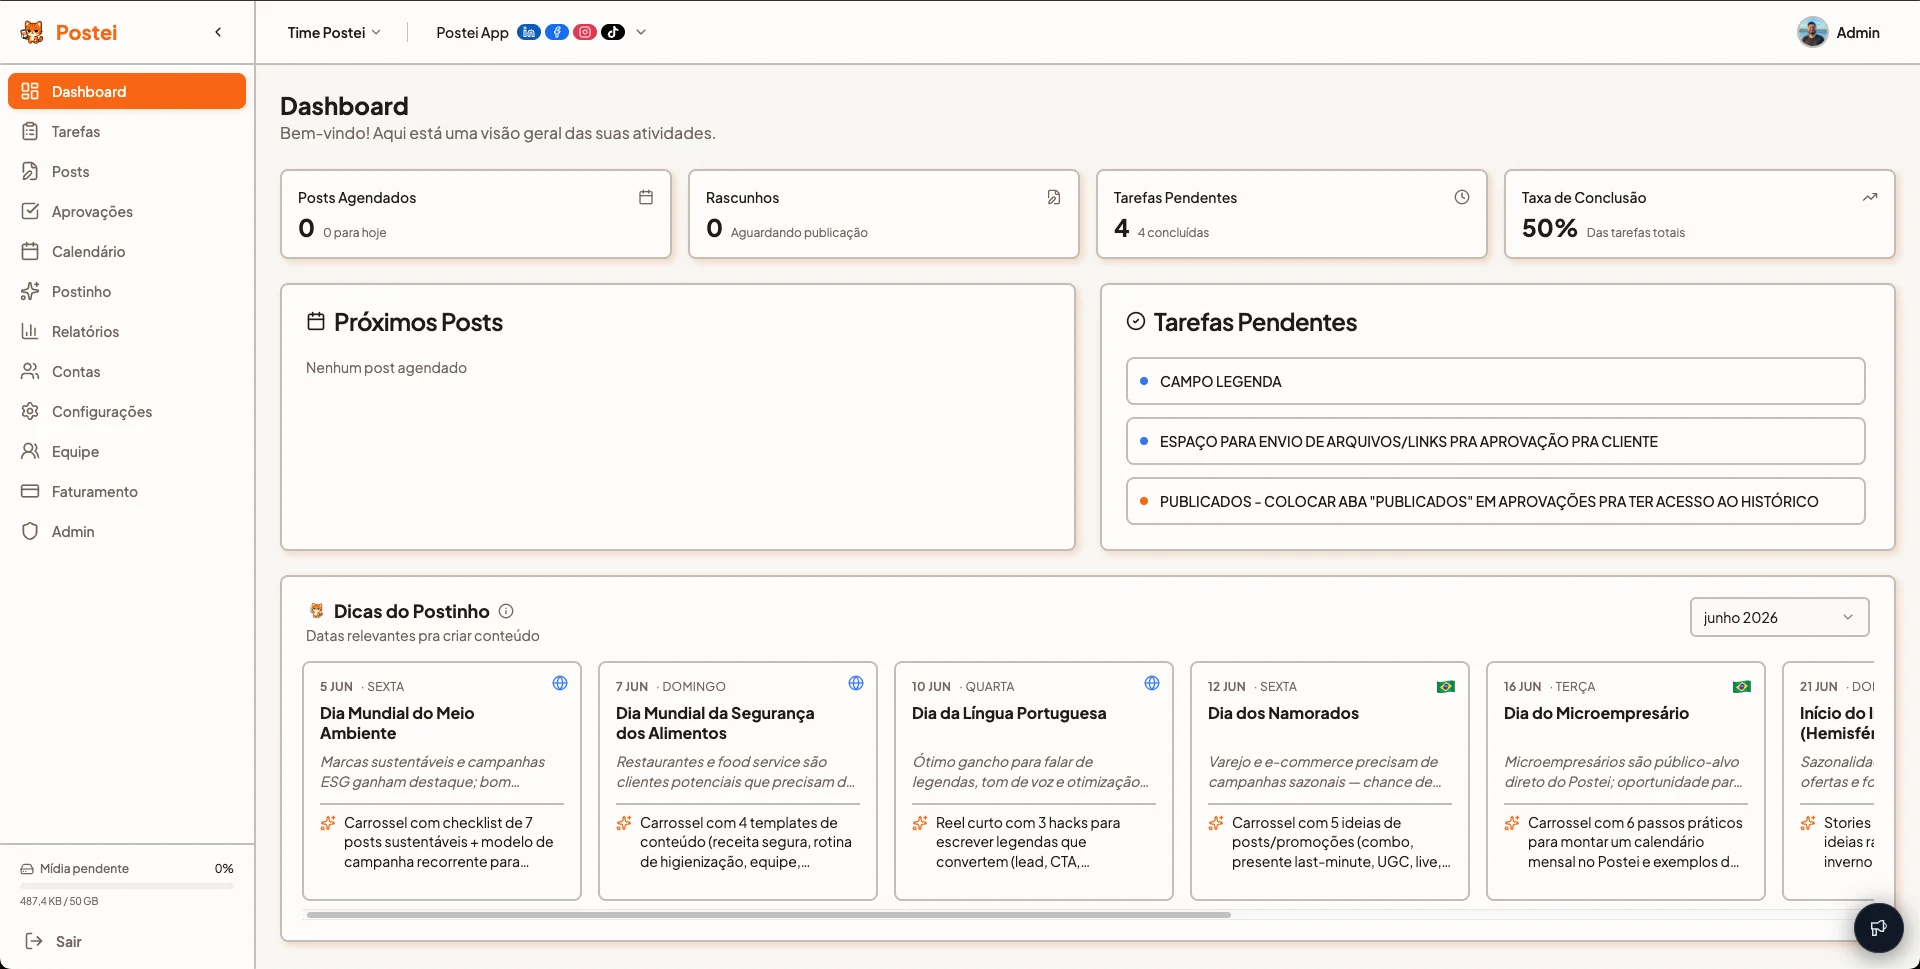Click the Tarefas Pendentes check-circle icon
Screen dimensions: 1920x969
(1136, 321)
